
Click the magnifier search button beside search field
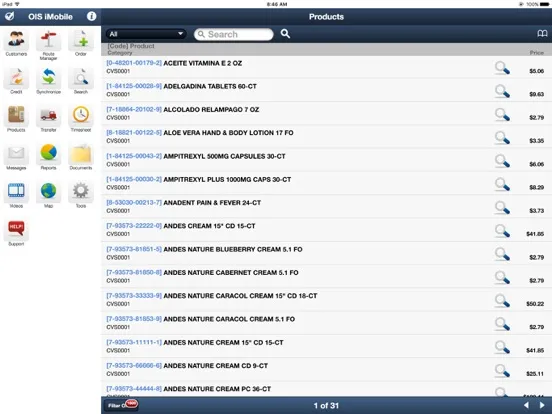(x=285, y=34)
